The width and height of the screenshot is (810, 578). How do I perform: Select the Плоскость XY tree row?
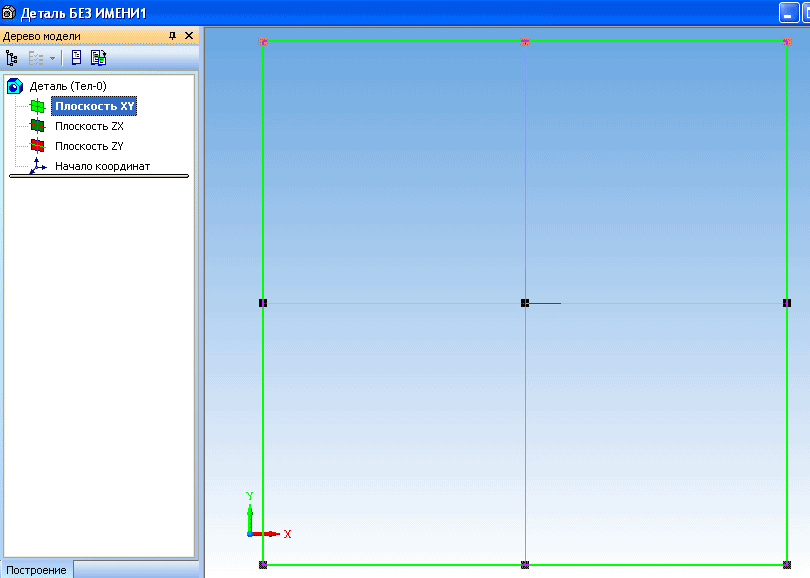(x=94, y=106)
